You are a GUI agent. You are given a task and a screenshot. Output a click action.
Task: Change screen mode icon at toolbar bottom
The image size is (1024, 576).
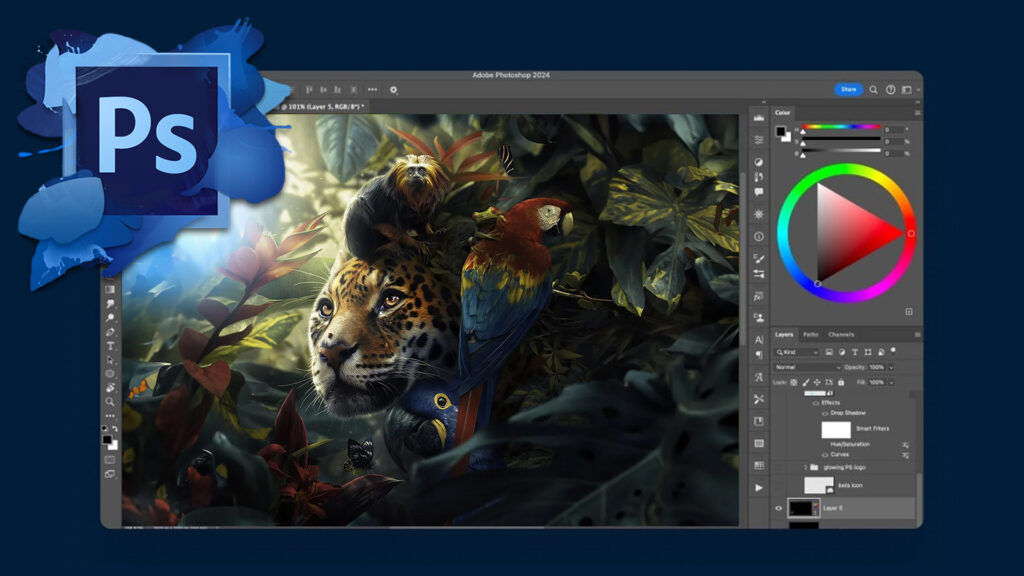click(110, 474)
